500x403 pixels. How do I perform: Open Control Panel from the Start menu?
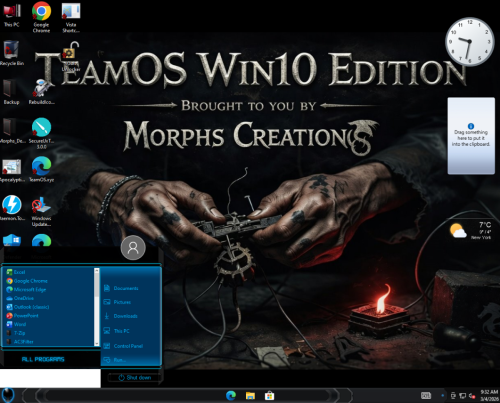tap(123, 346)
